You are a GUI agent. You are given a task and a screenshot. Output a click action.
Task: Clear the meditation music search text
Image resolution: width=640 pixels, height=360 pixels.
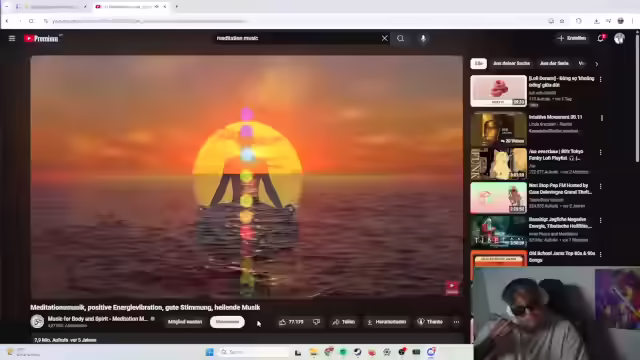[x=384, y=38]
